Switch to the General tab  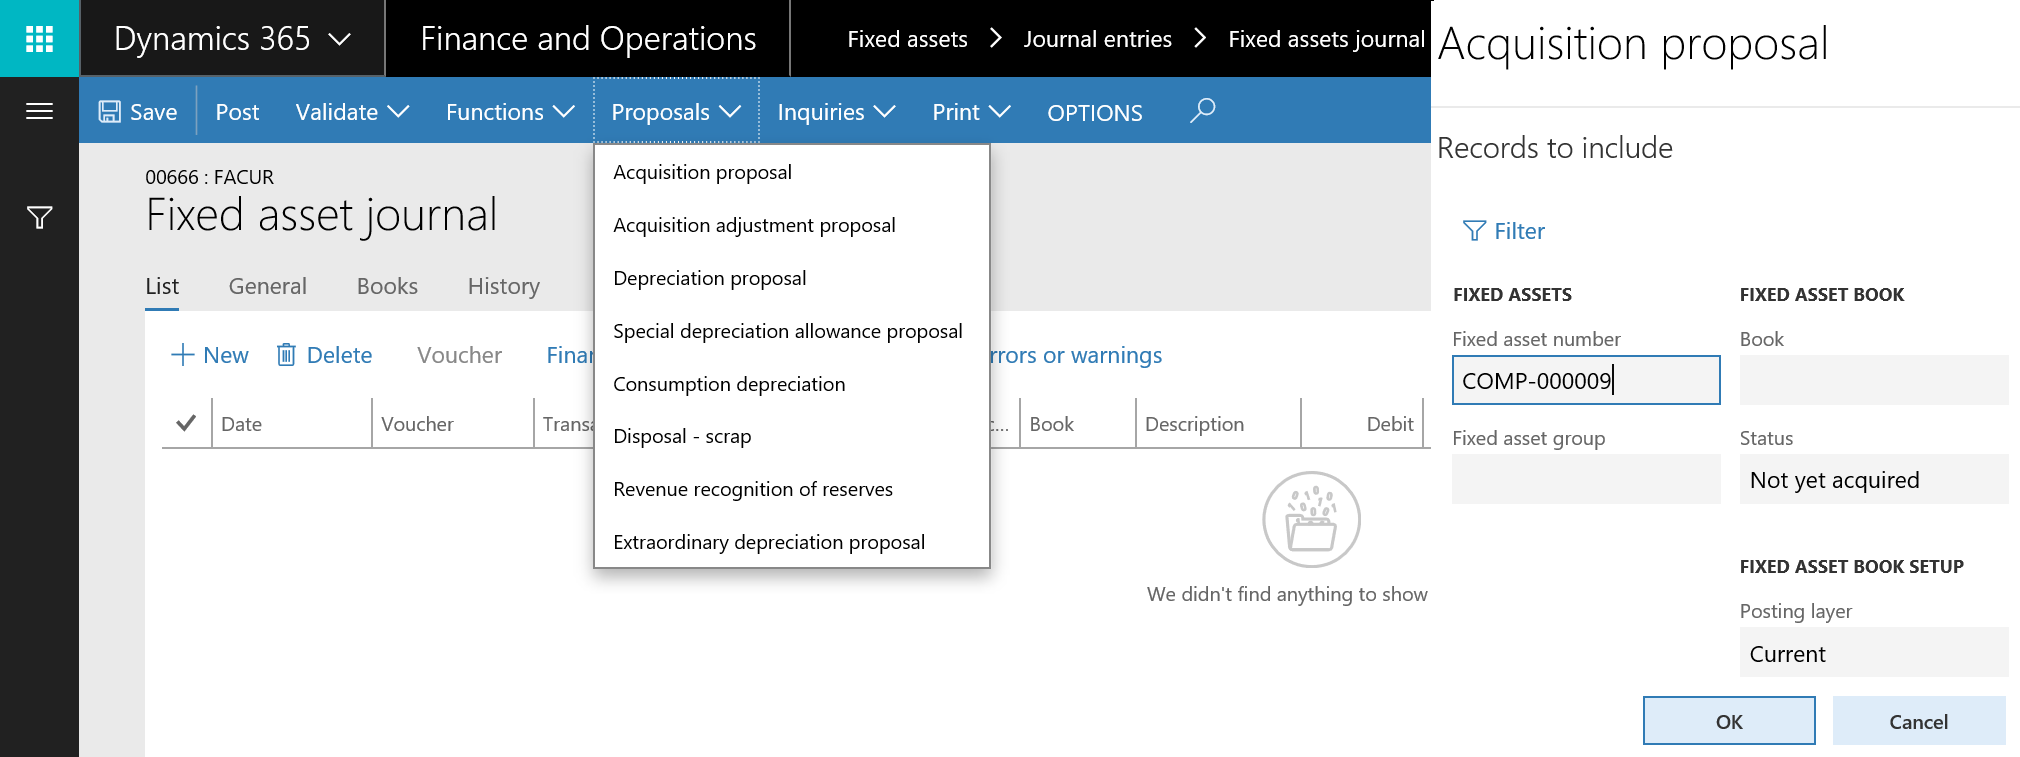267,286
